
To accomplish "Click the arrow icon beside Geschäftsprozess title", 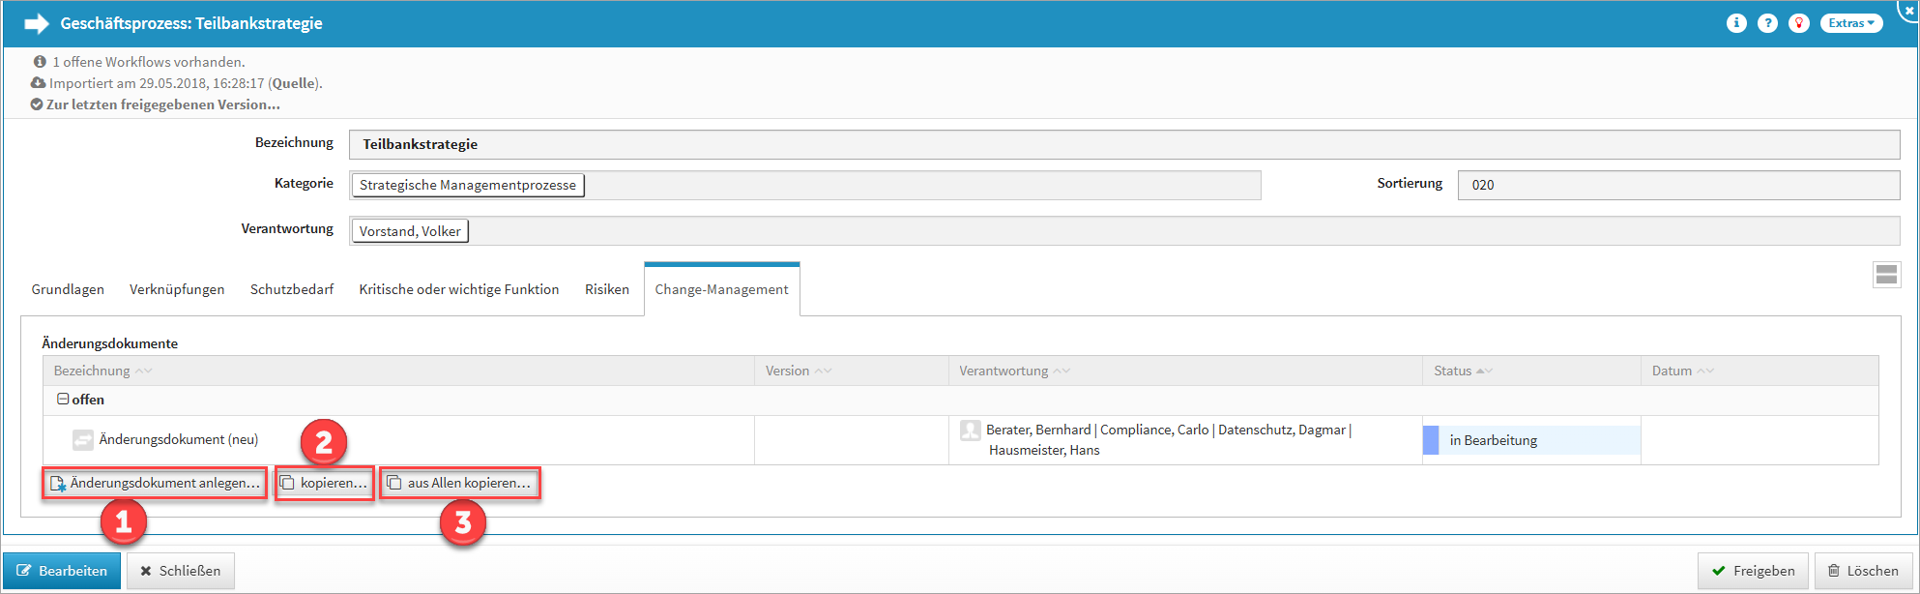I will [37, 23].
